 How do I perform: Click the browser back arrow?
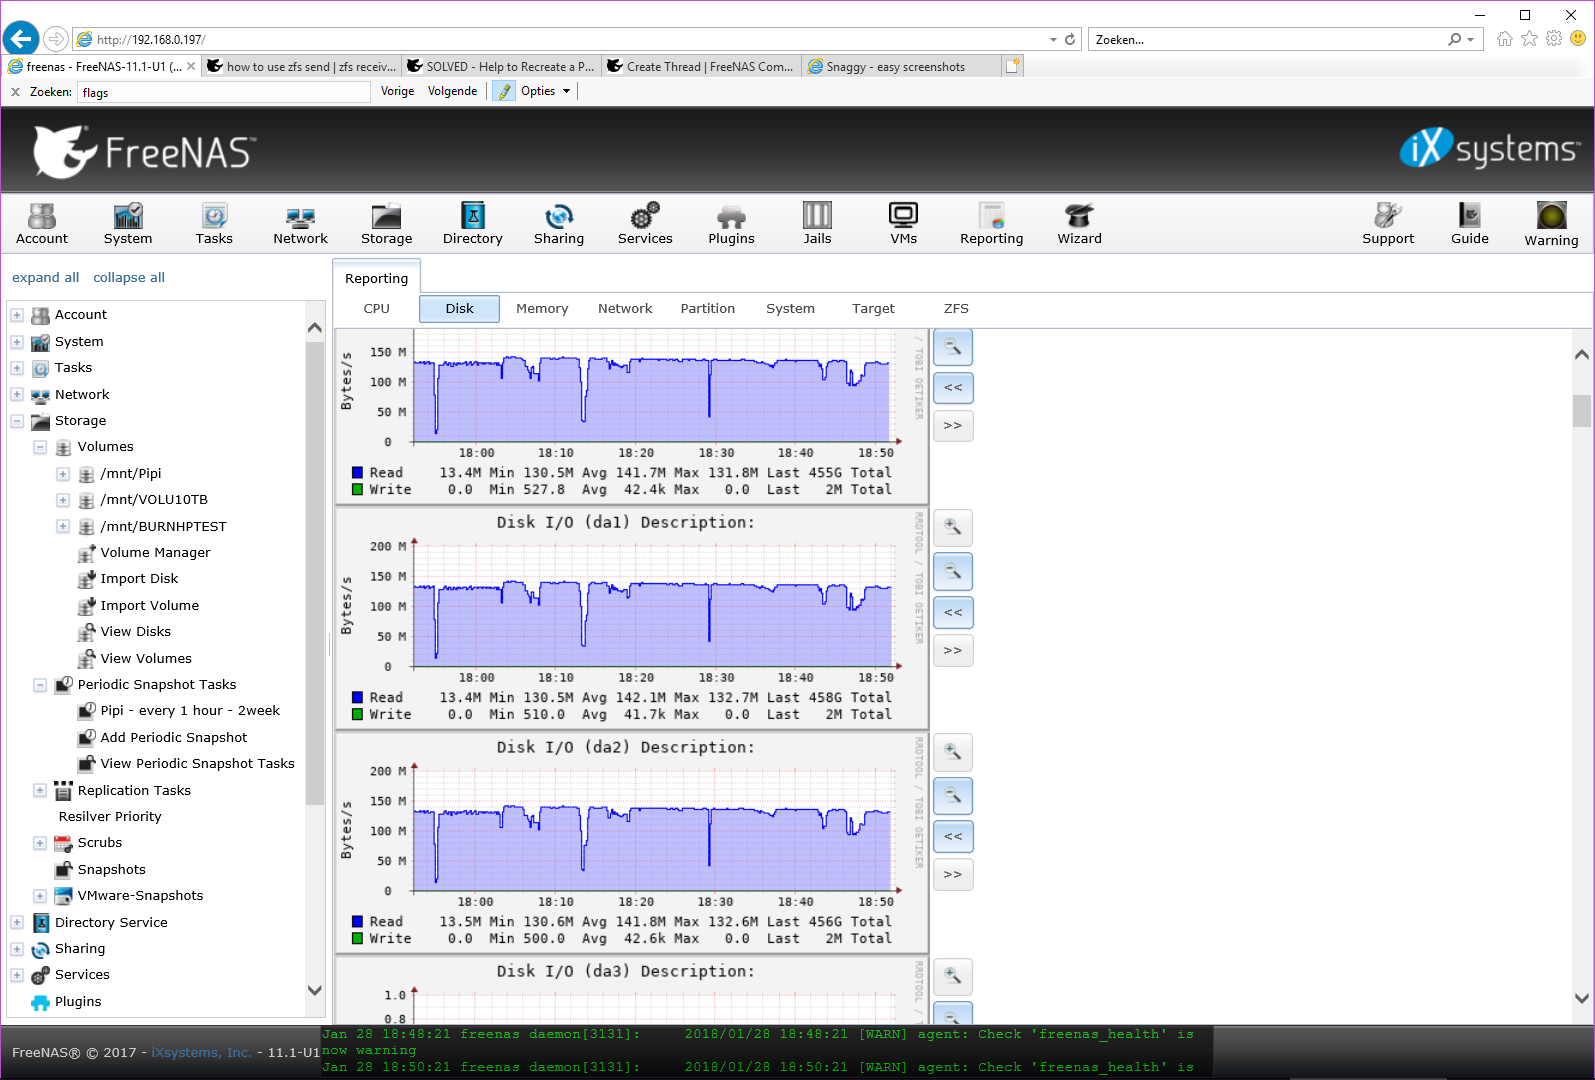(21, 39)
